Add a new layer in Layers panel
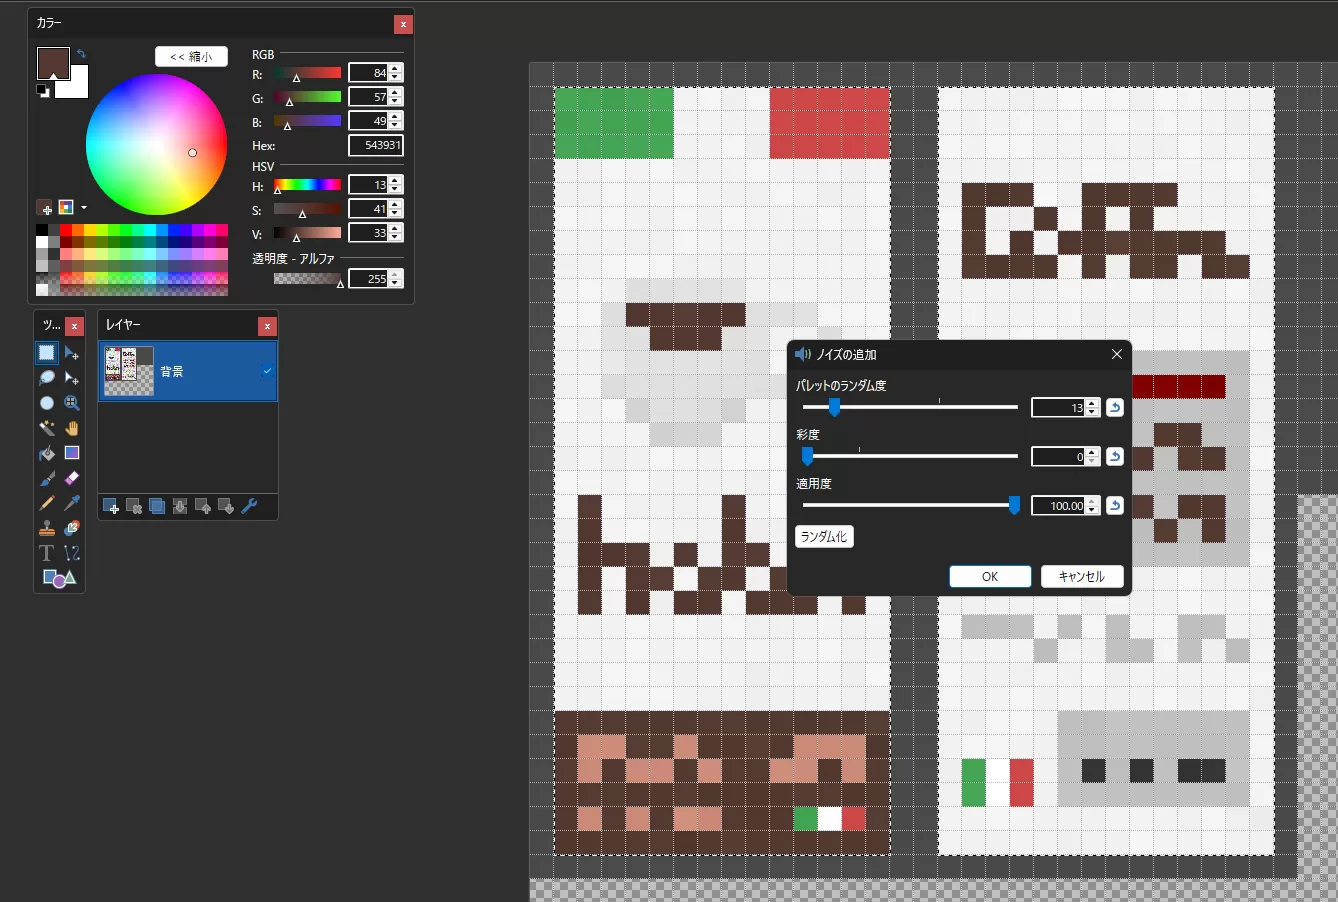This screenshot has height=902, width=1338. click(x=111, y=506)
